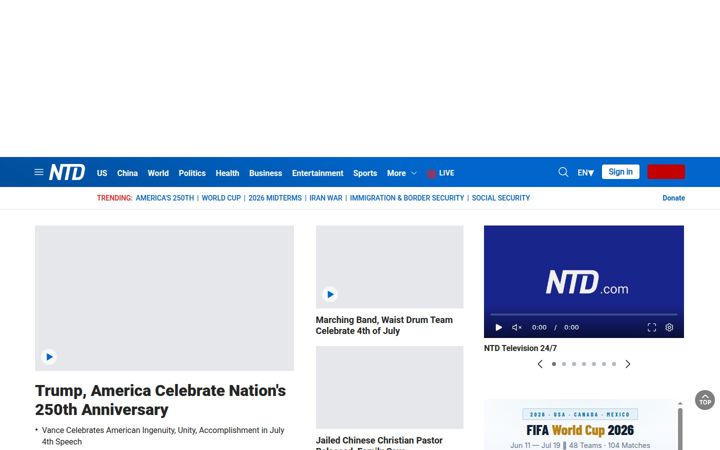Screen dimensions: 720x450
Task: Click the red button beside Sign in
Action: click(666, 172)
